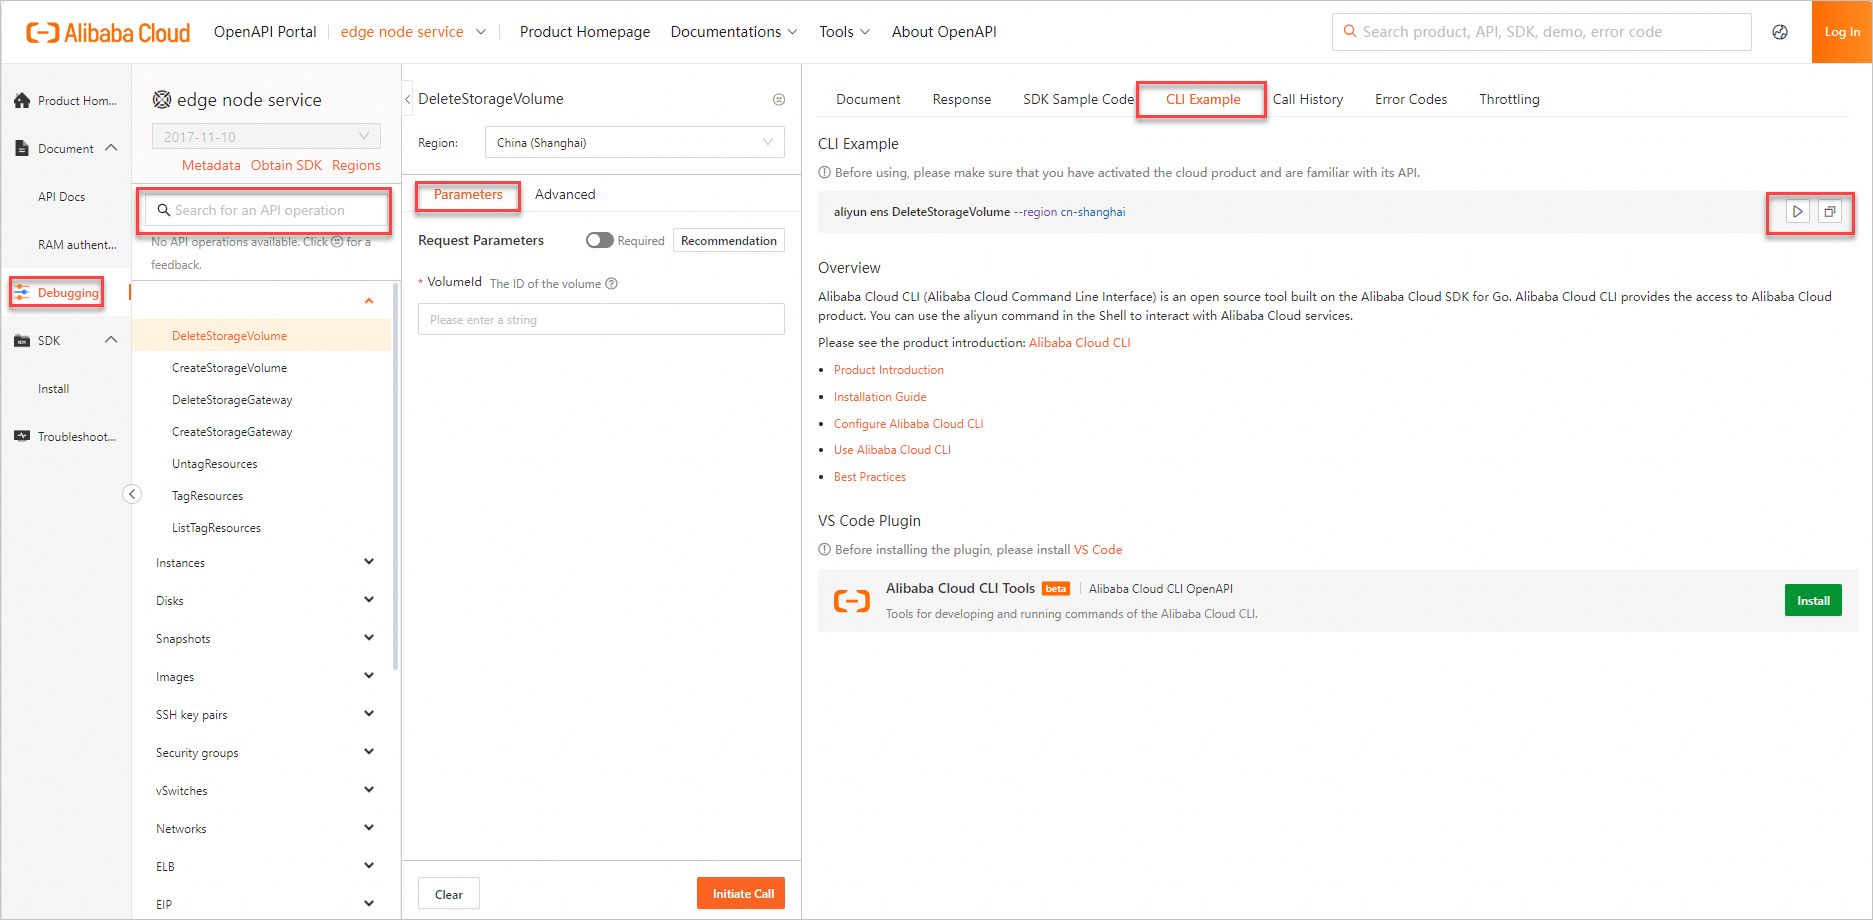Open the theme icon next to Log In
This screenshot has width=1873, height=920.
pos(1780,32)
